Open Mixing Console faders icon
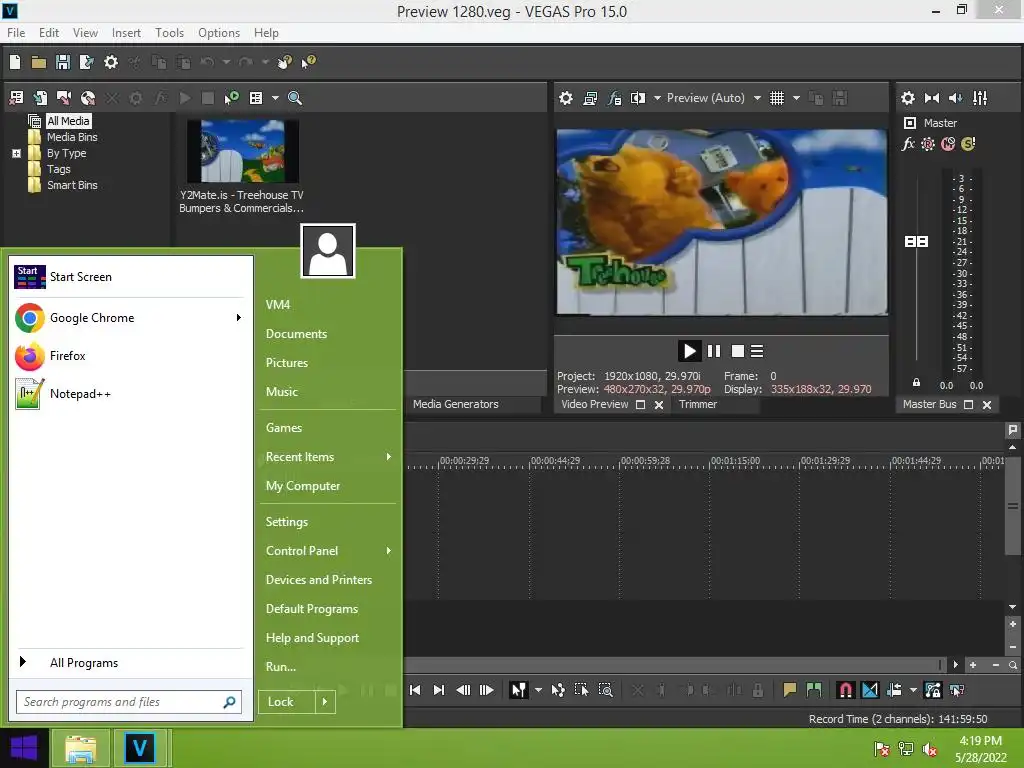The image size is (1024, 768). 980,98
